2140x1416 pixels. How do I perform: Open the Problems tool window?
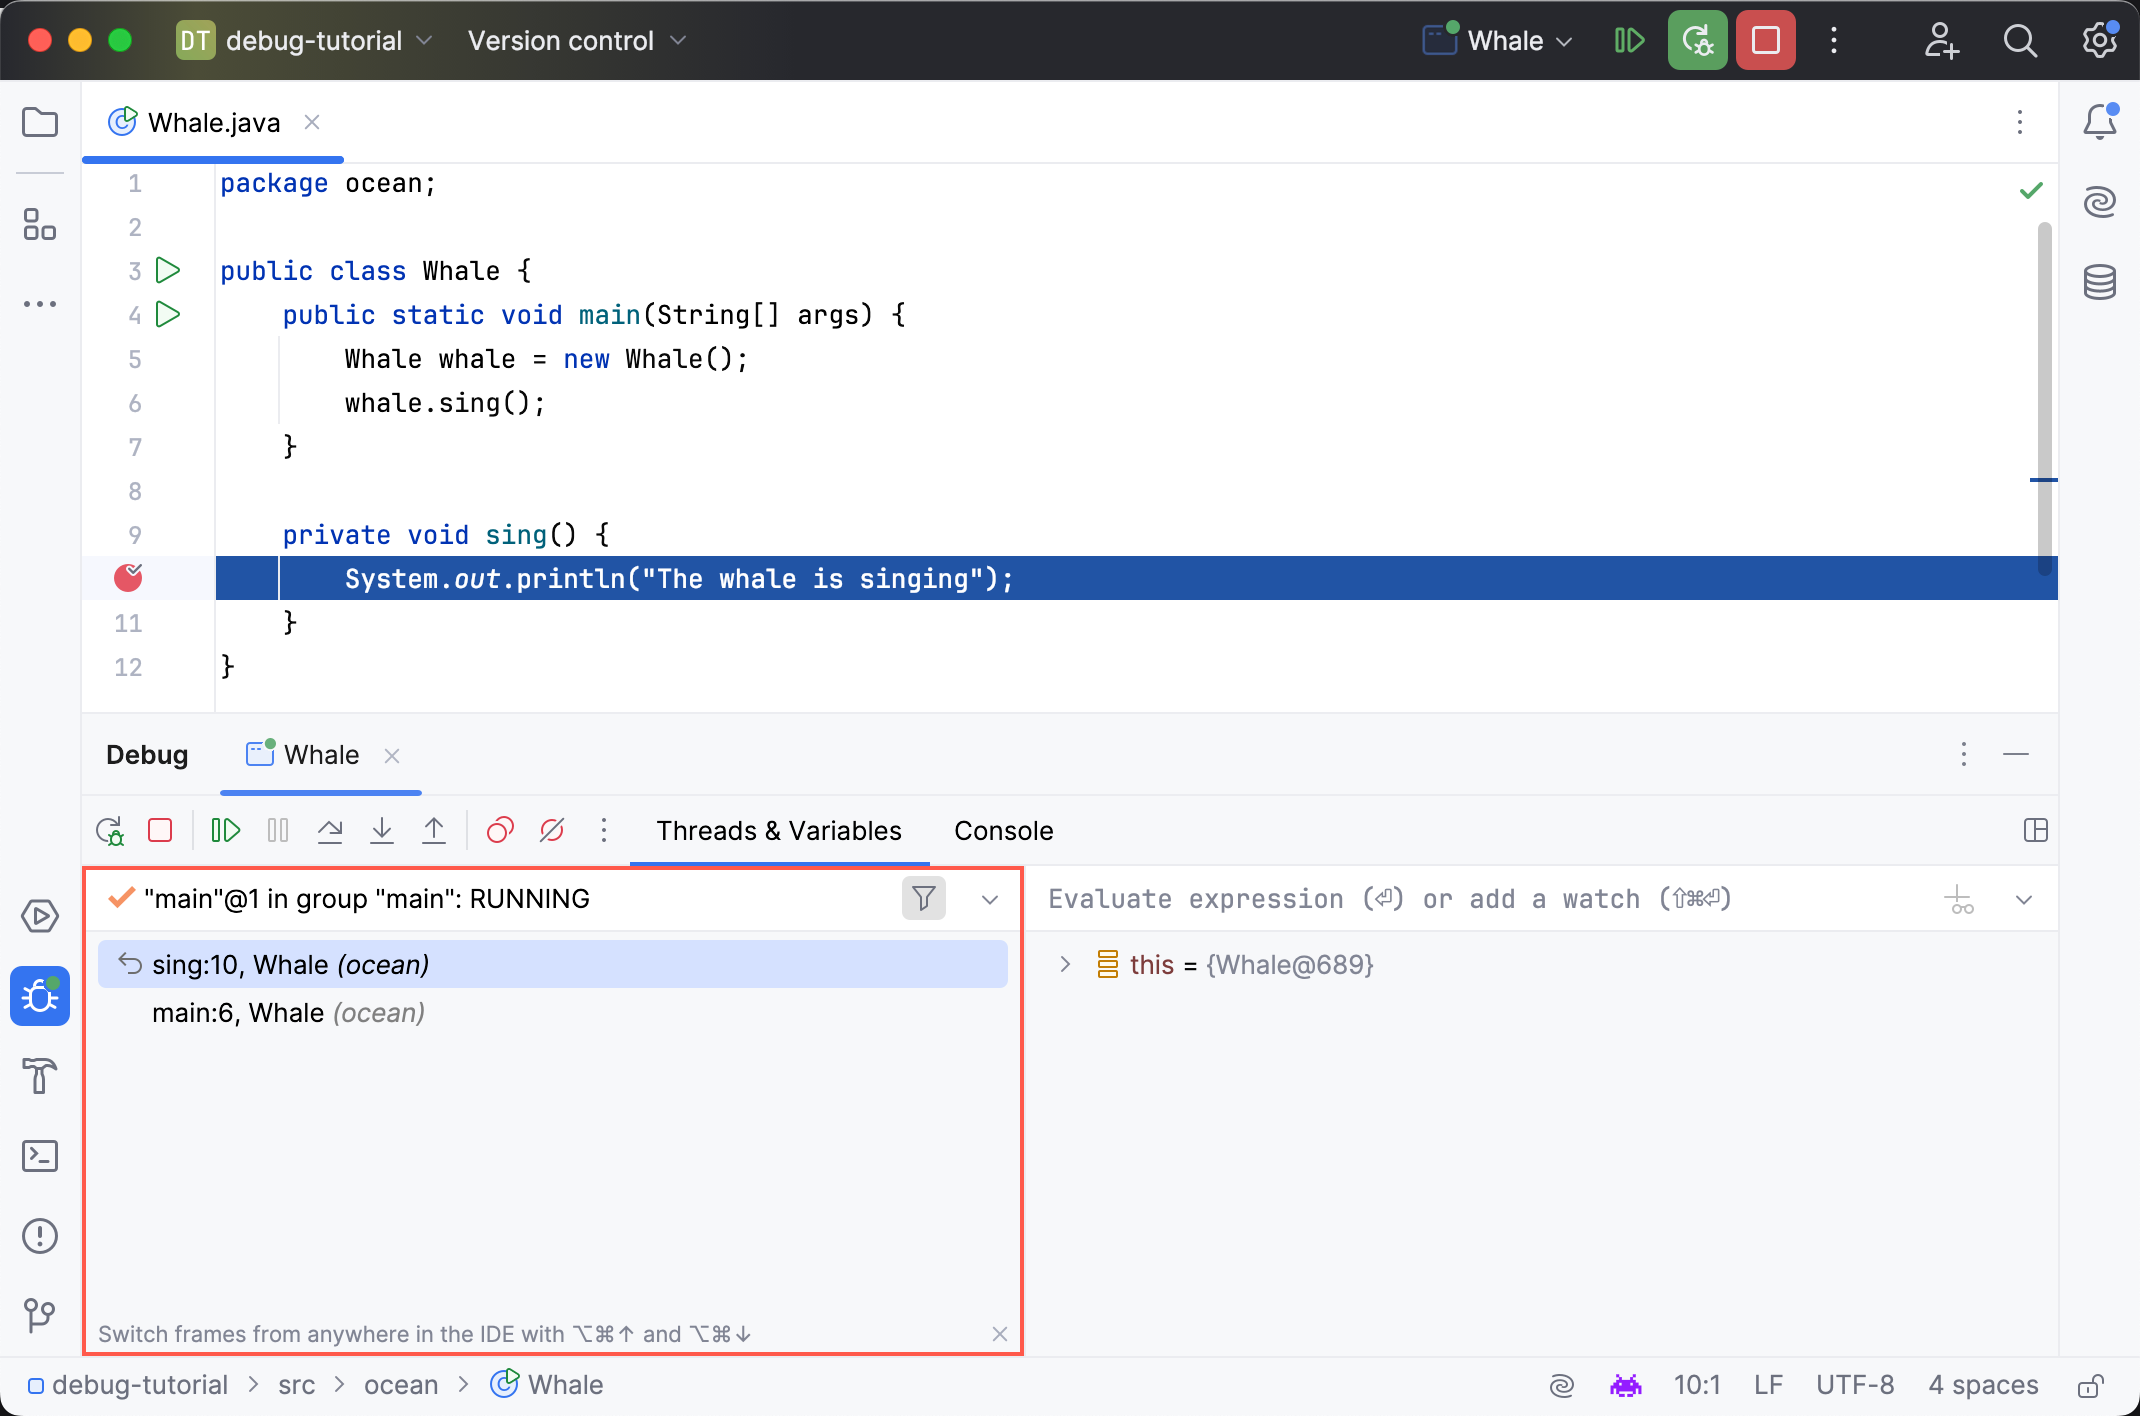pyautogui.click(x=40, y=1236)
